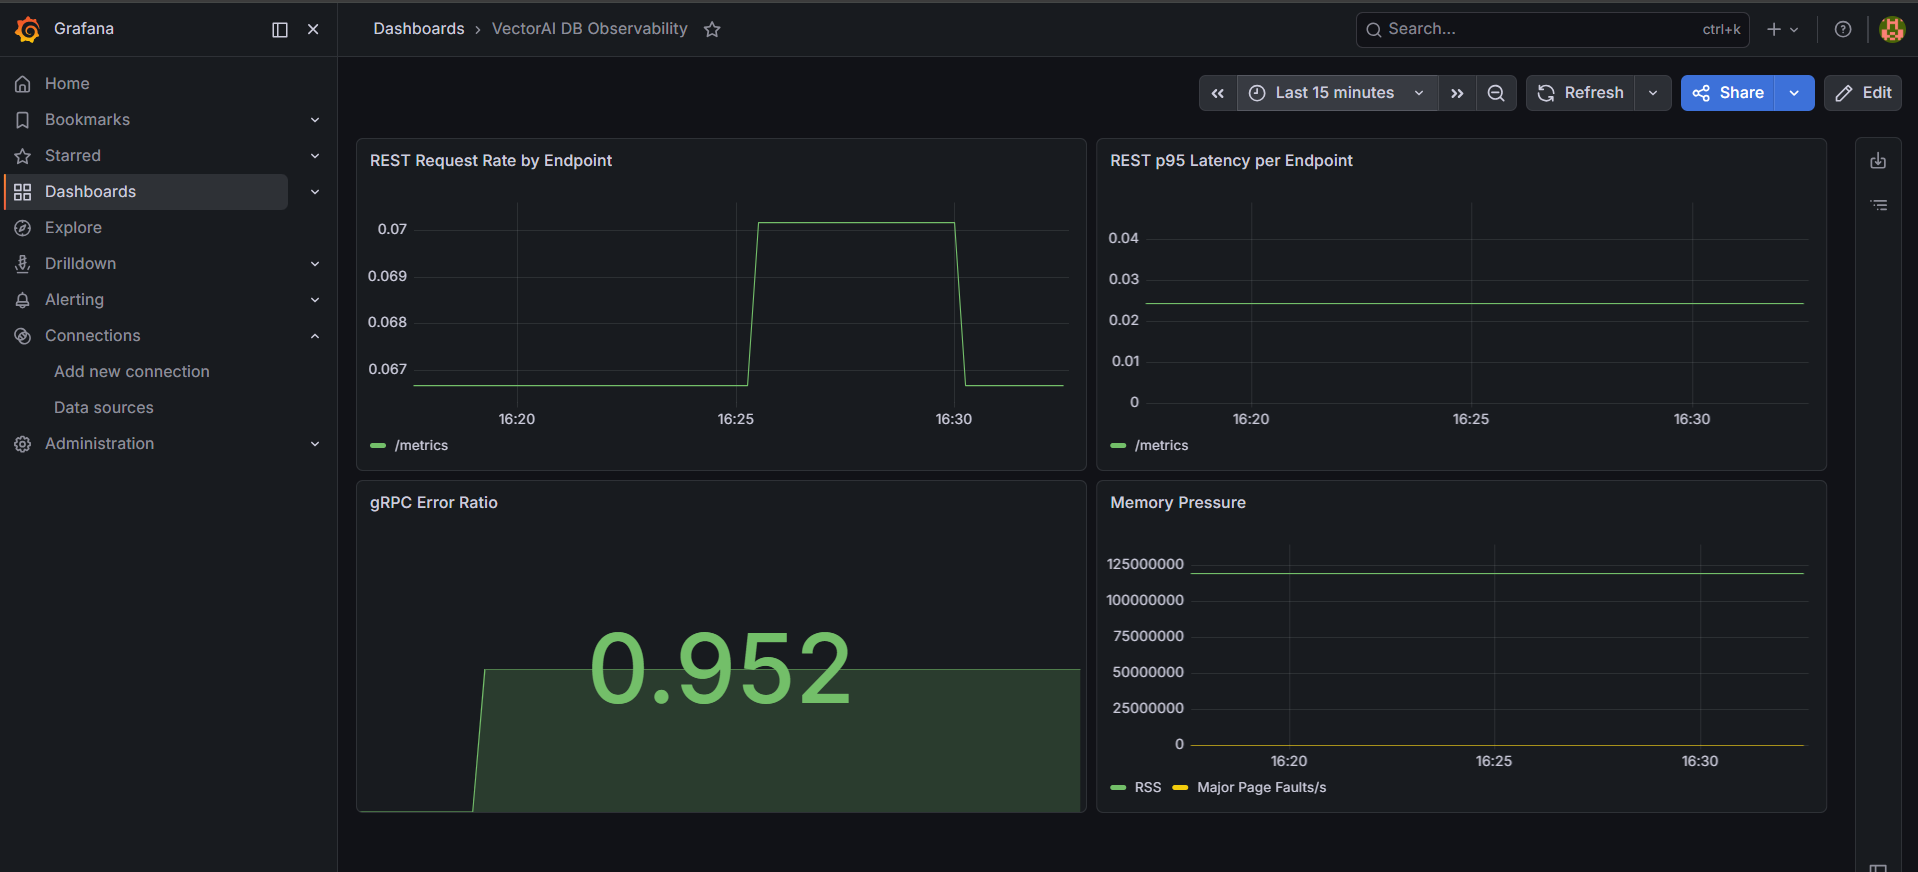Focus the Search field
Screen dimensions: 1918x872
(1552, 30)
